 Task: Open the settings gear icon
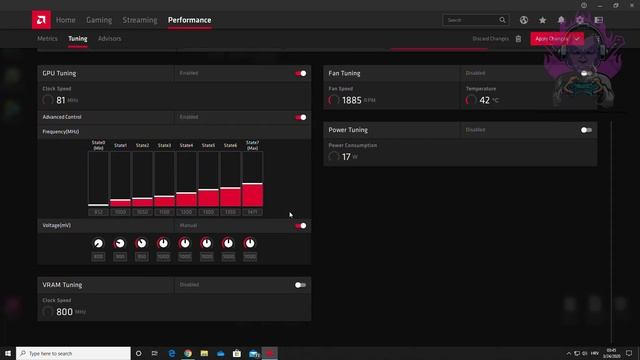point(580,20)
